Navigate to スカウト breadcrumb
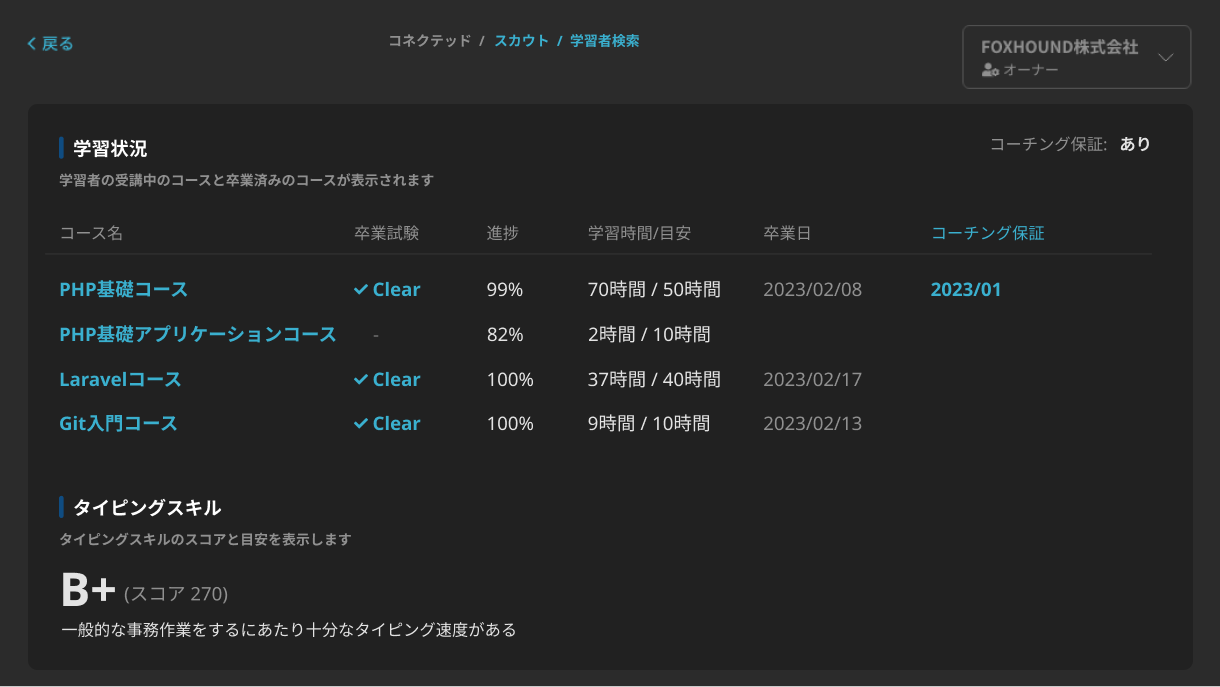This screenshot has width=1220, height=687. pyautogui.click(x=521, y=41)
